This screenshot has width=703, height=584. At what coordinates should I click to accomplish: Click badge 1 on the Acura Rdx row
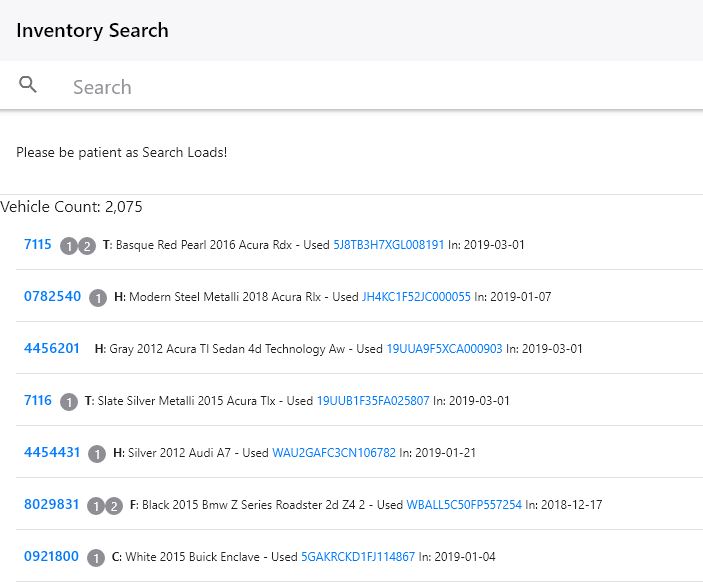(69, 246)
